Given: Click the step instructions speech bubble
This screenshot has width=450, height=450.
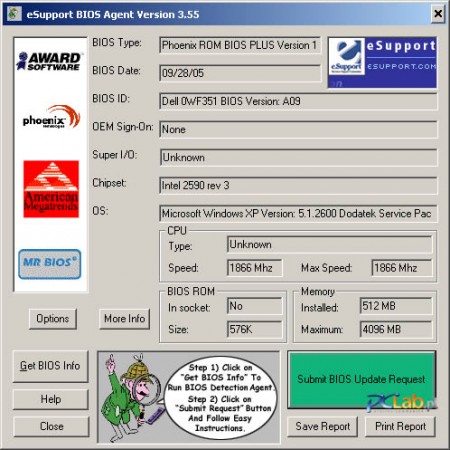Looking at the screenshot, I should (221, 397).
